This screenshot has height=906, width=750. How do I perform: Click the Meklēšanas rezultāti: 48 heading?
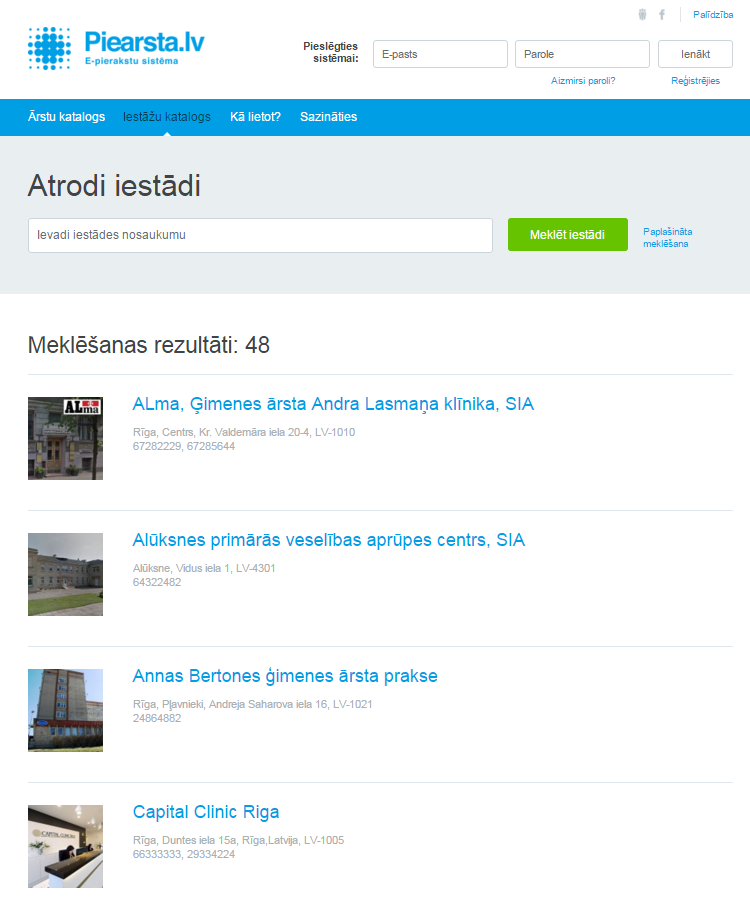coord(148,345)
